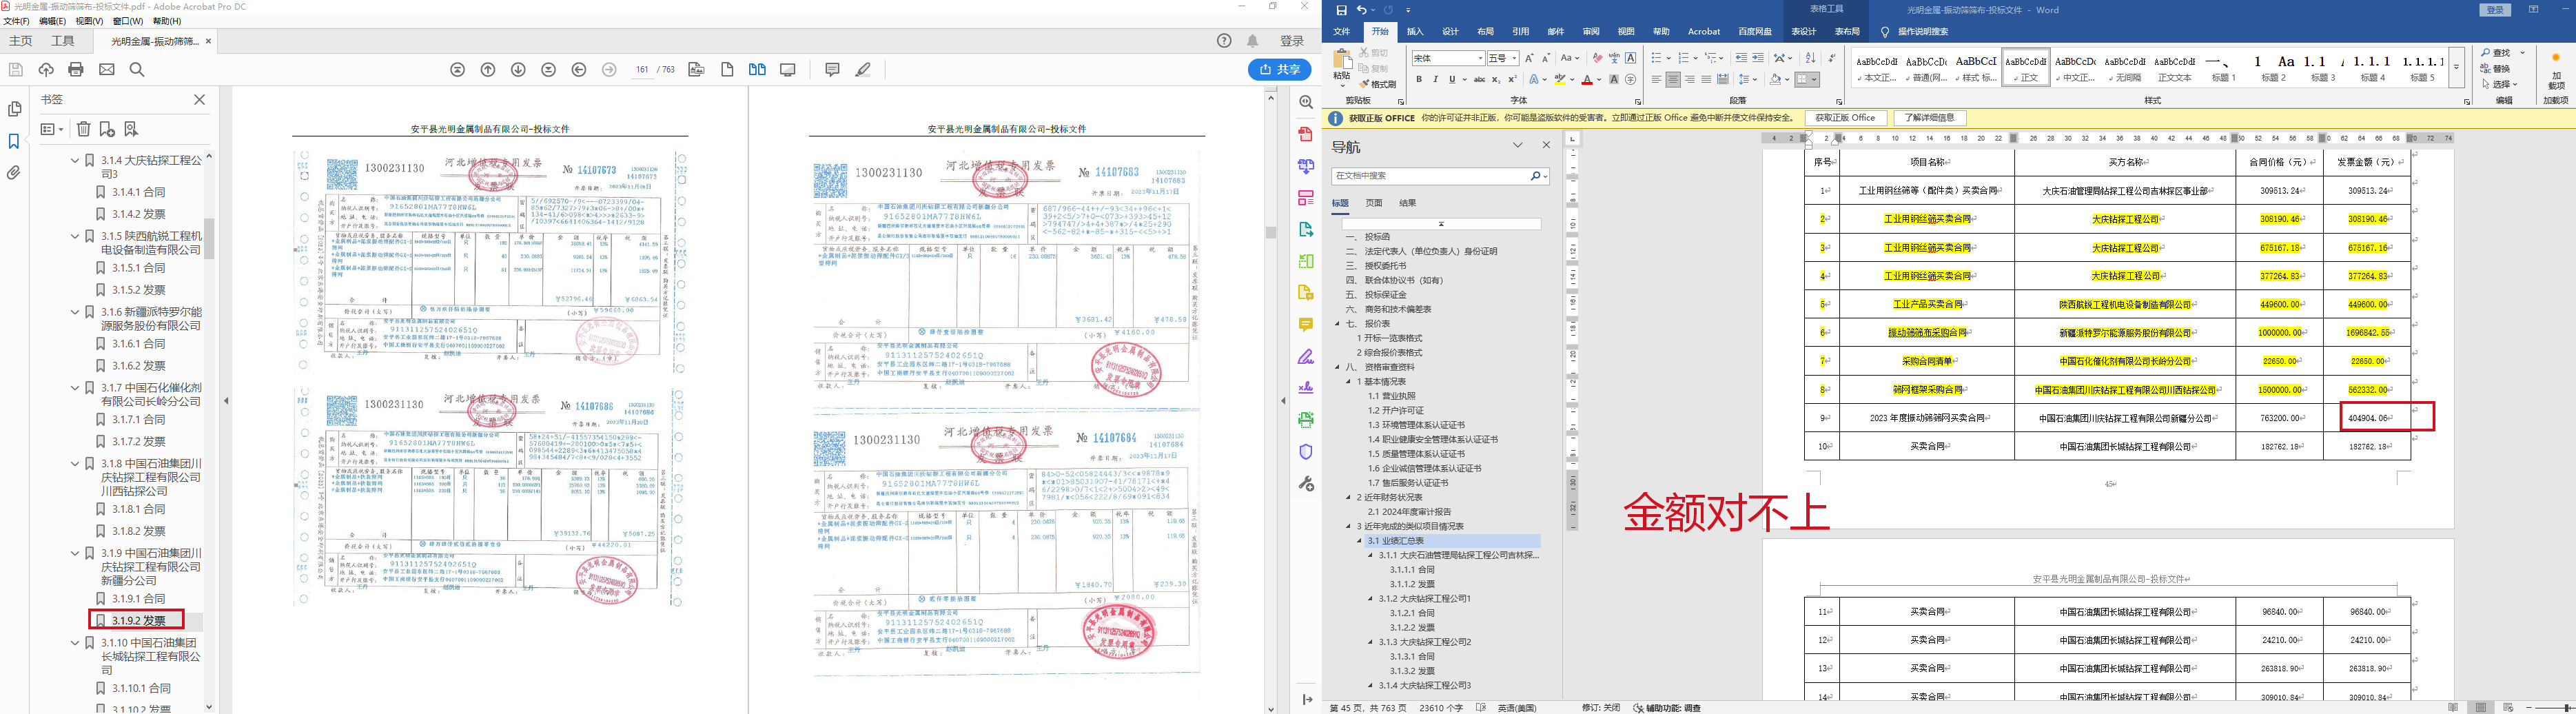Toggle Italic formatting in Word
Screen dimensions: 2576x714
[1435, 80]
